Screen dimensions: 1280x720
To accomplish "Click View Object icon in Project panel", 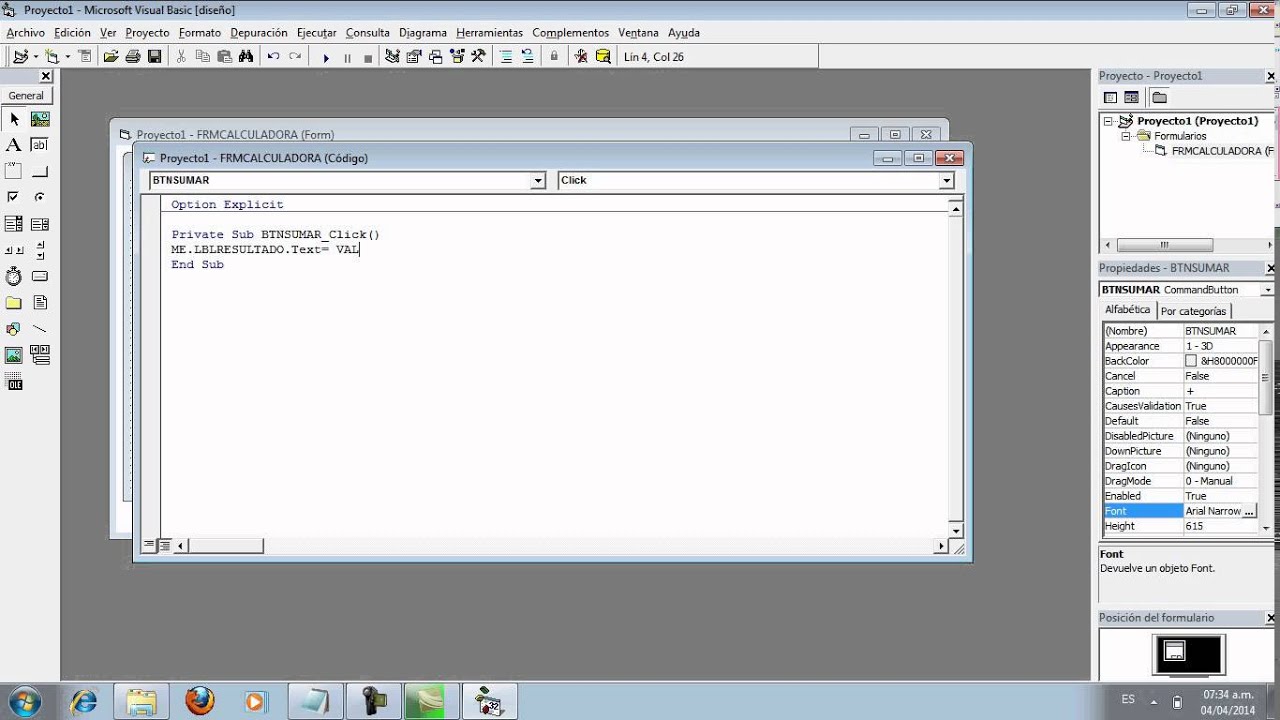I will coord(1131,97).
